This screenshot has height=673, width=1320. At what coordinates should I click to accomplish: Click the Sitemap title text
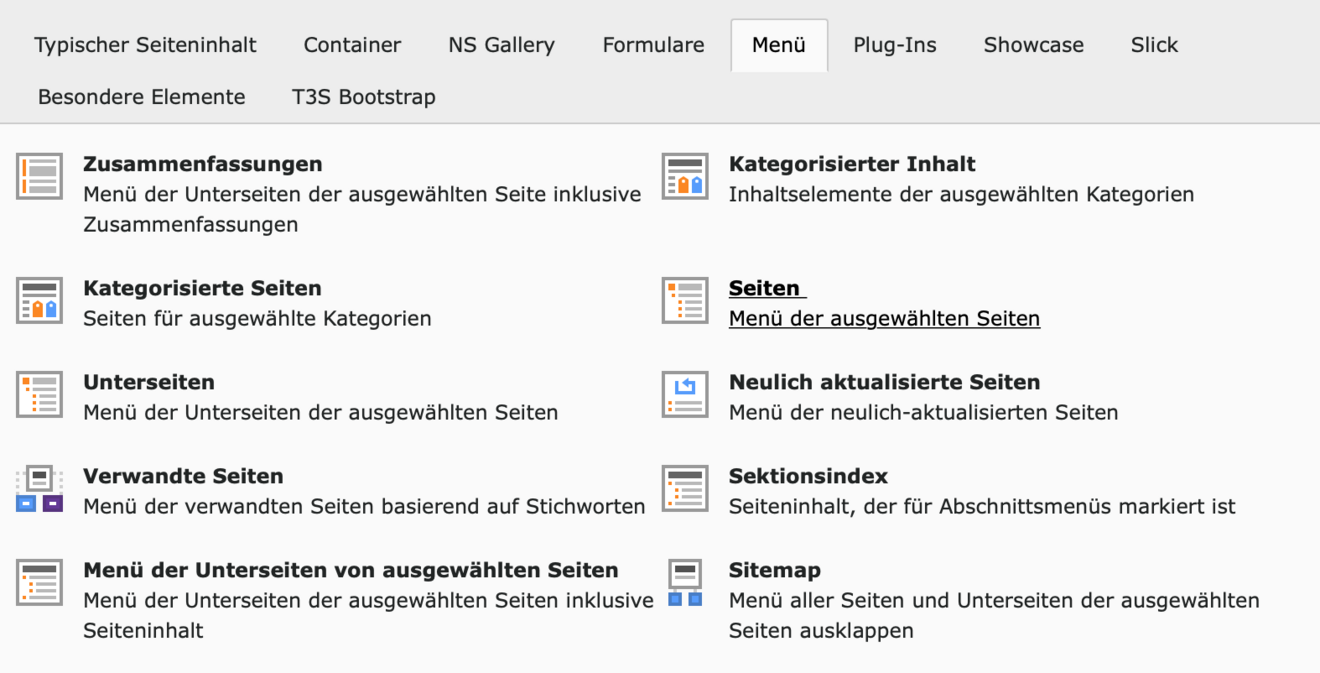tap(774, 570)
